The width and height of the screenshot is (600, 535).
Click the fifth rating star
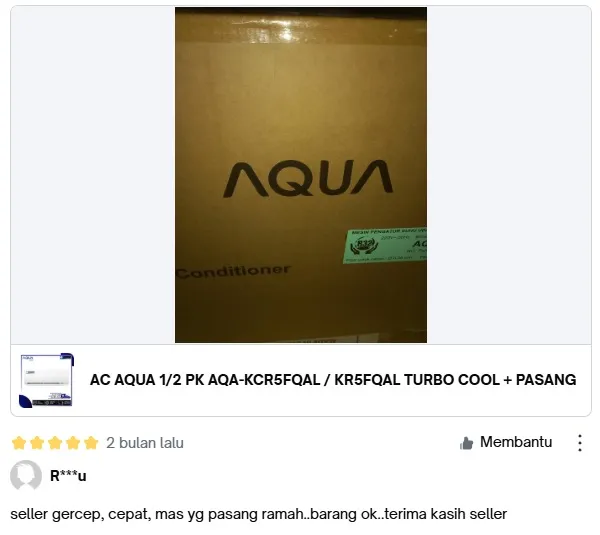[x=91, y=443]
